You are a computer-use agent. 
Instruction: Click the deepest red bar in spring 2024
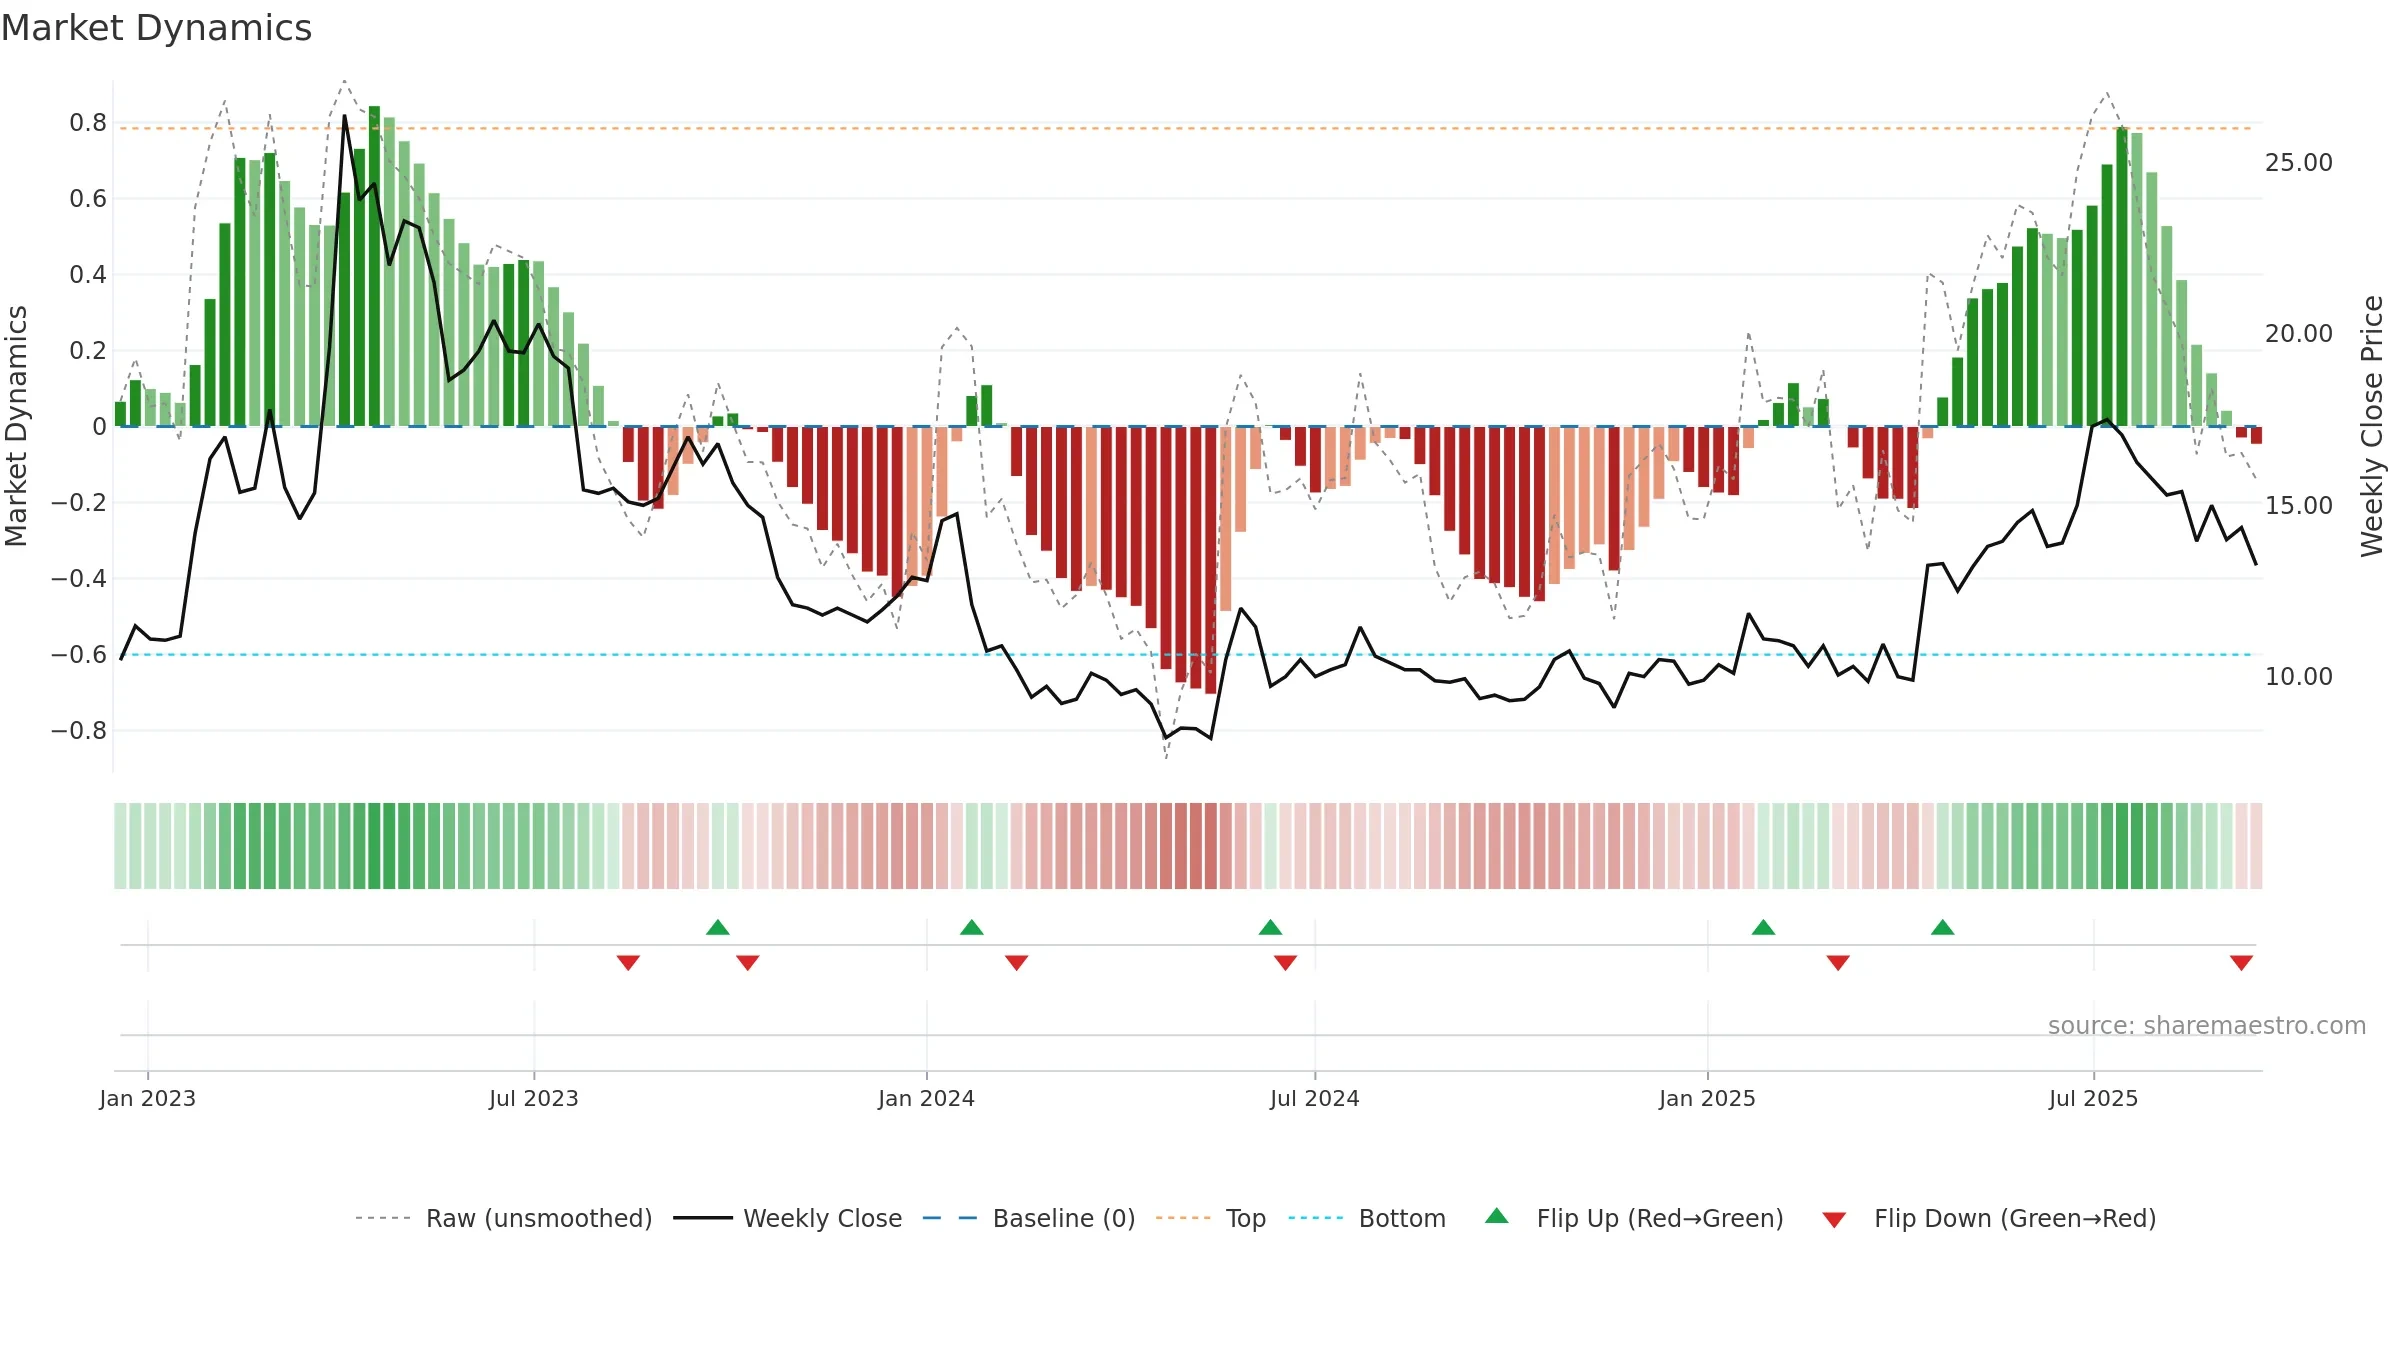tap(1211, 560)
